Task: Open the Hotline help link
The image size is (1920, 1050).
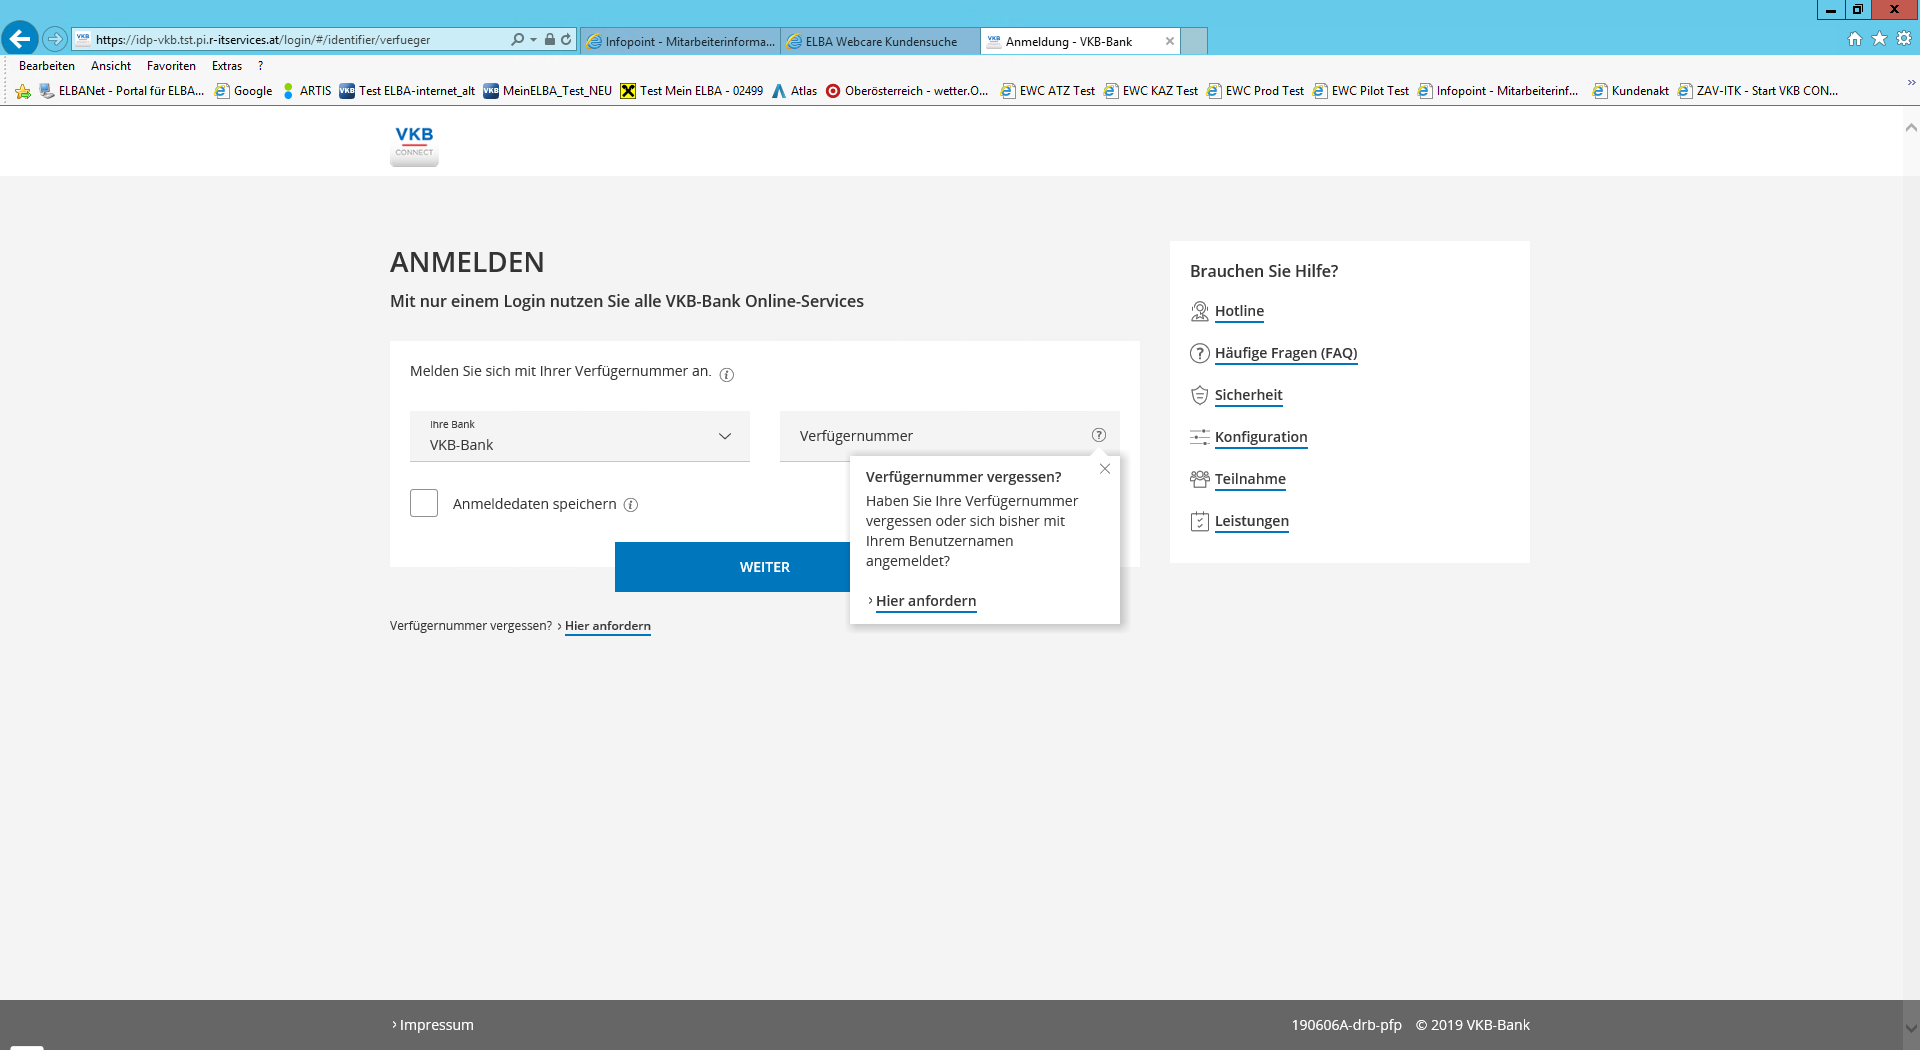Action: 1239,311
